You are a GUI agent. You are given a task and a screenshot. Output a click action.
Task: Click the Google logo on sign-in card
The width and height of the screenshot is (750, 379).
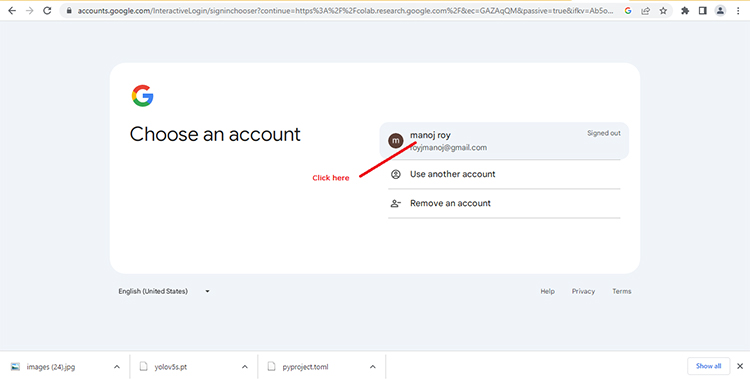point(143,96)
